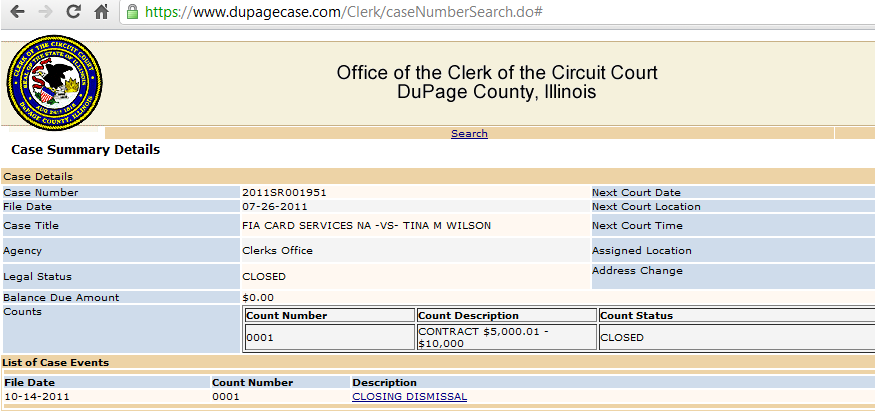Click the List of Case Events header

pyautogui.click(x=56, y=362)
